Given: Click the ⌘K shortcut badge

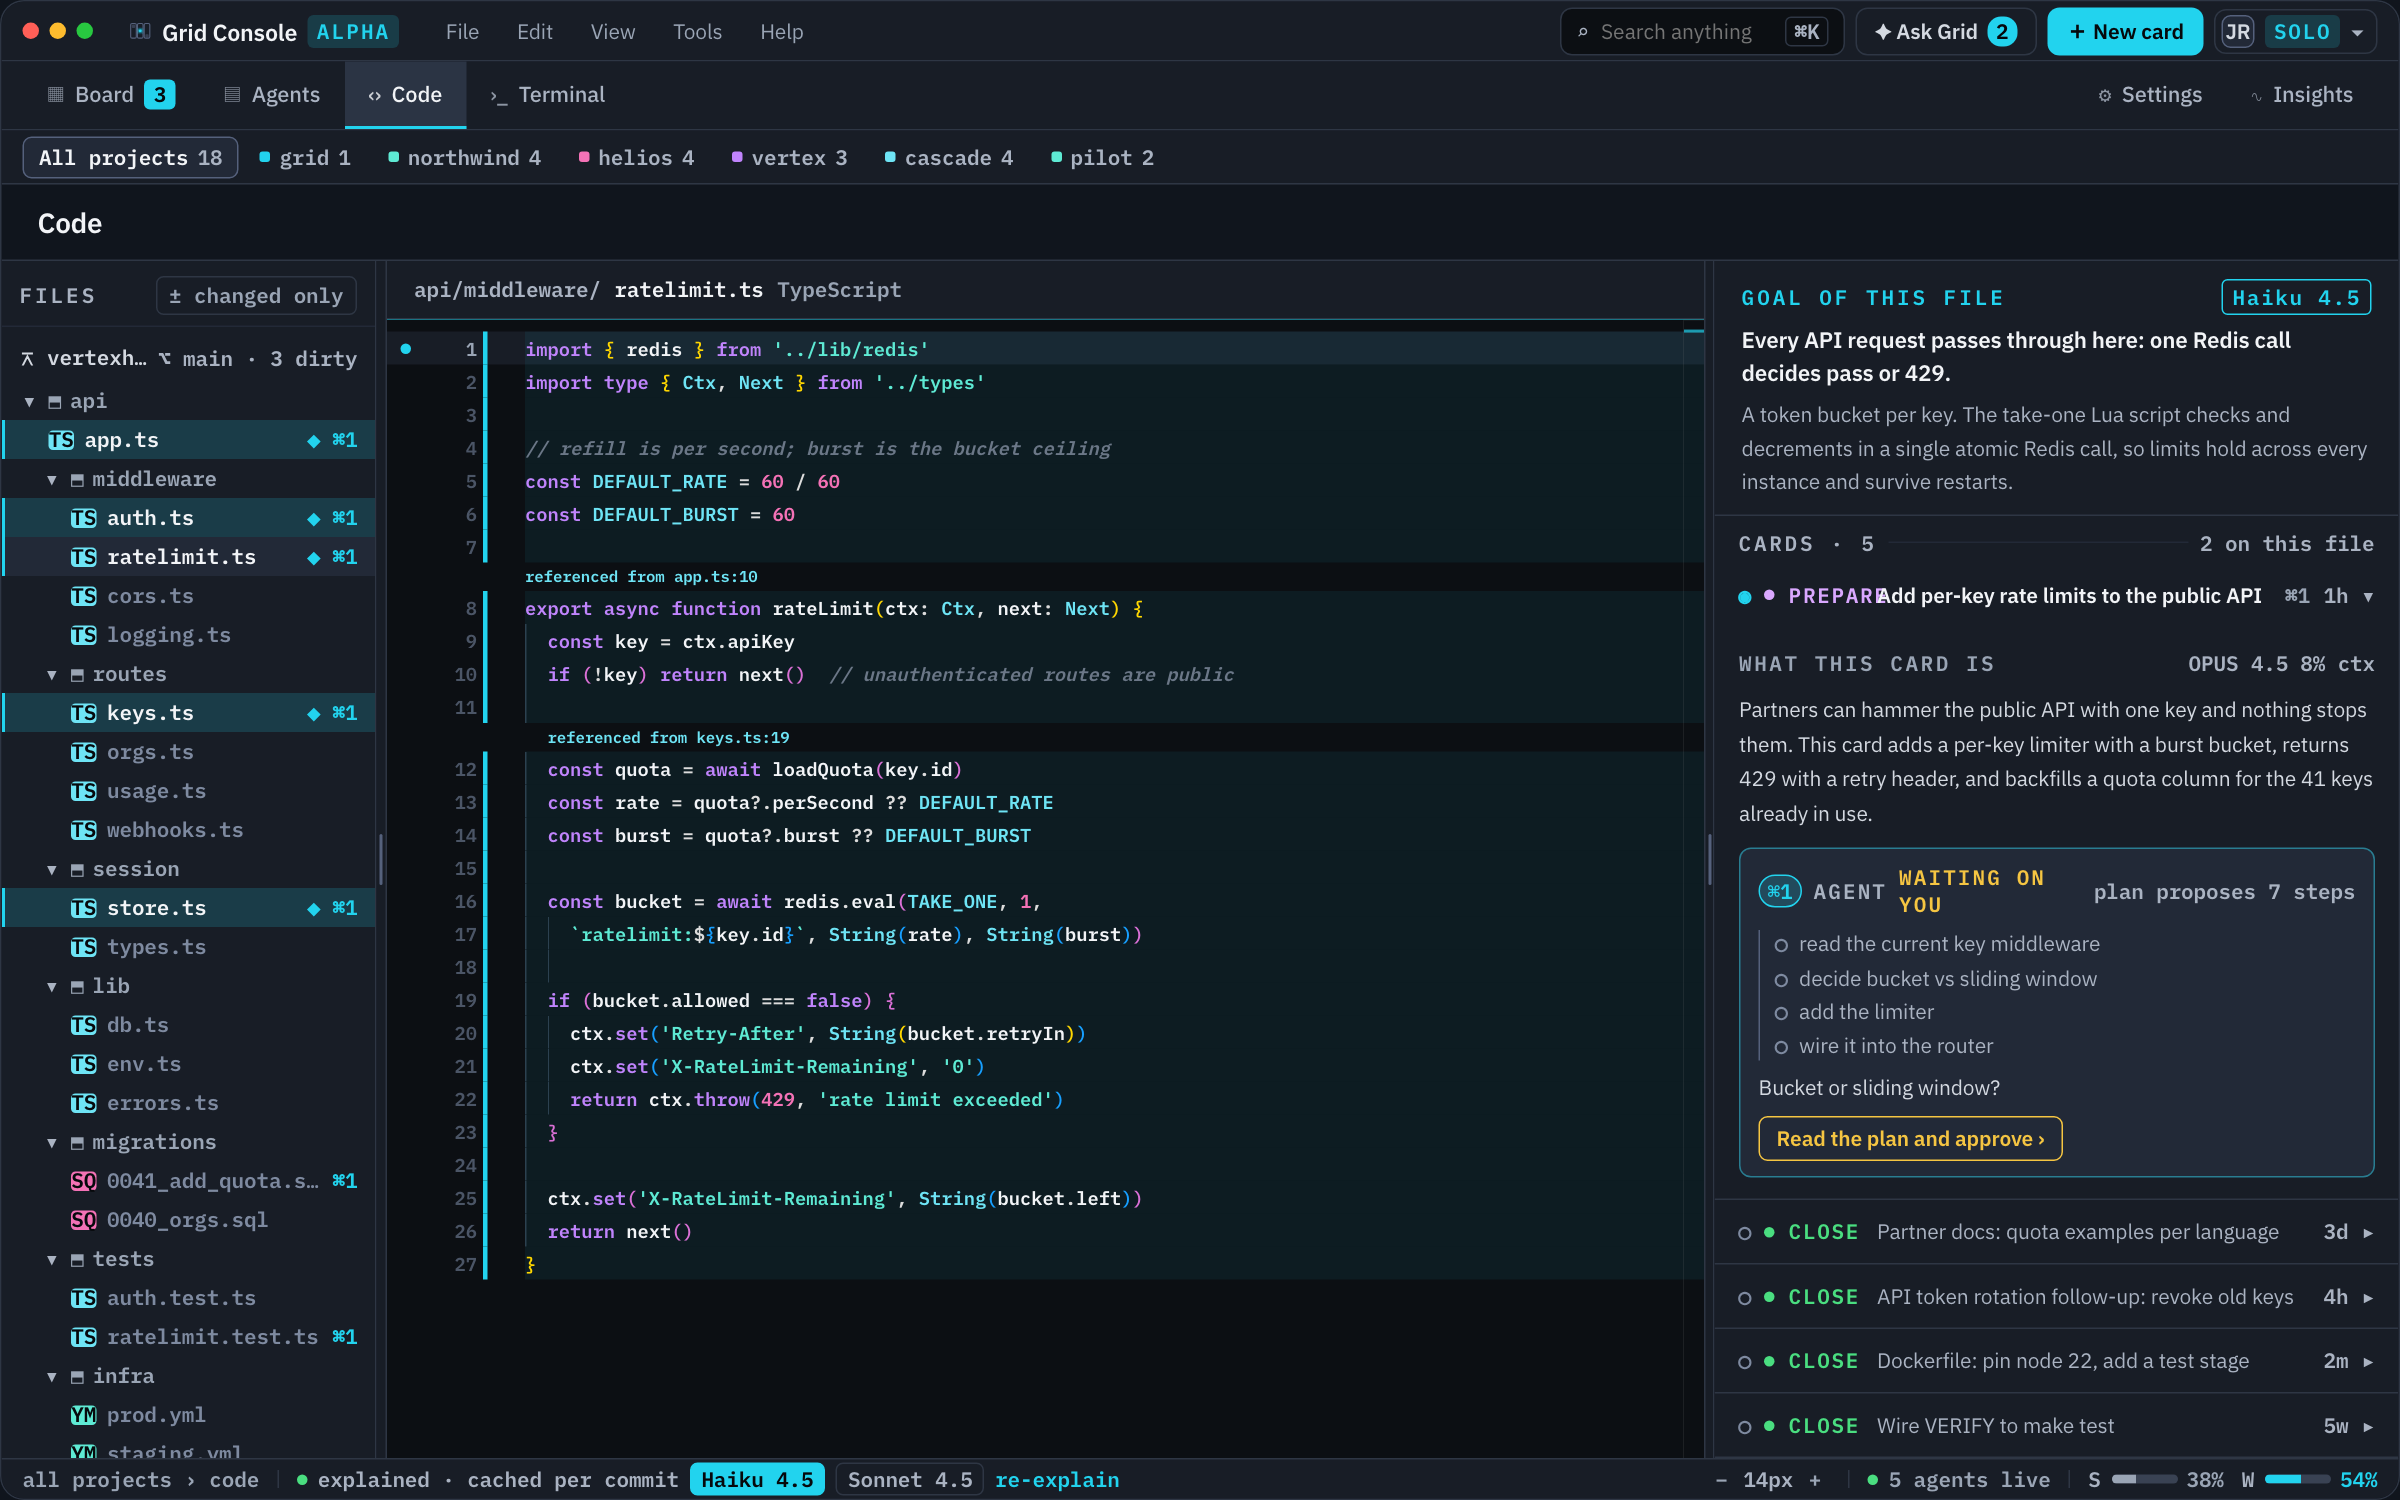Looking at the screenshot, I should click(1806, 32).
